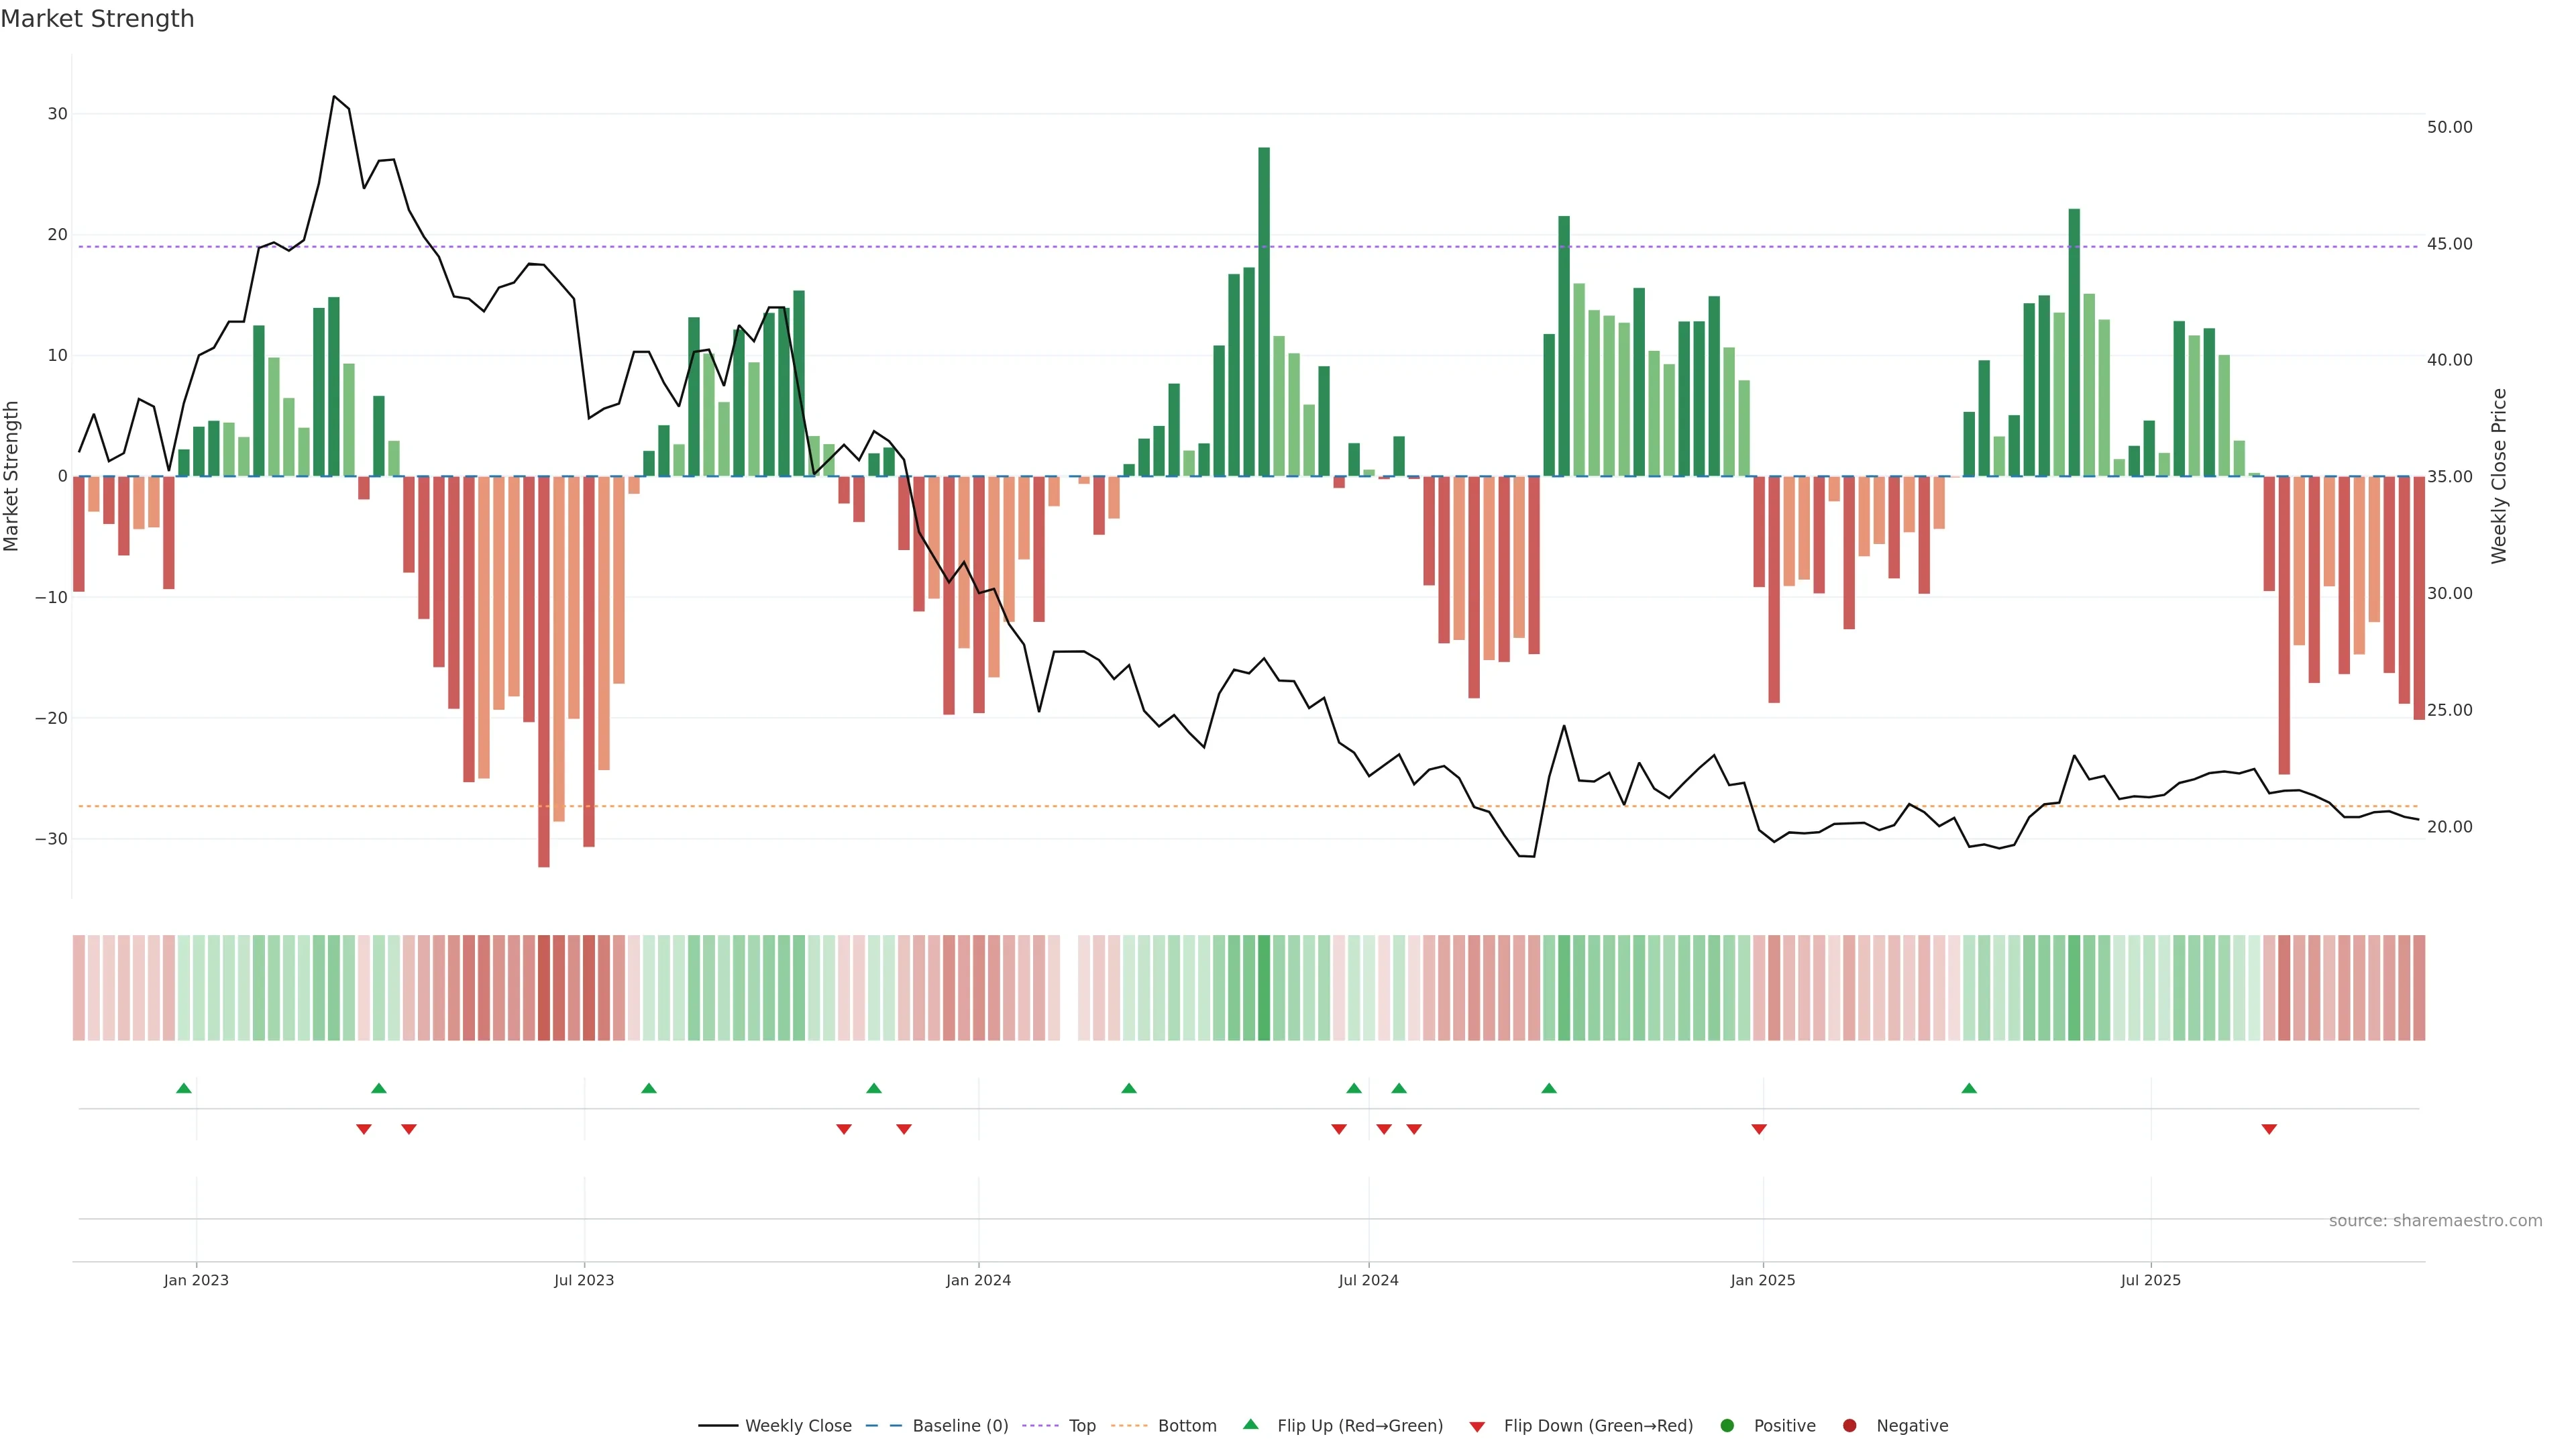
Task: Click the weekly close price peak
Action: point(334,97)
